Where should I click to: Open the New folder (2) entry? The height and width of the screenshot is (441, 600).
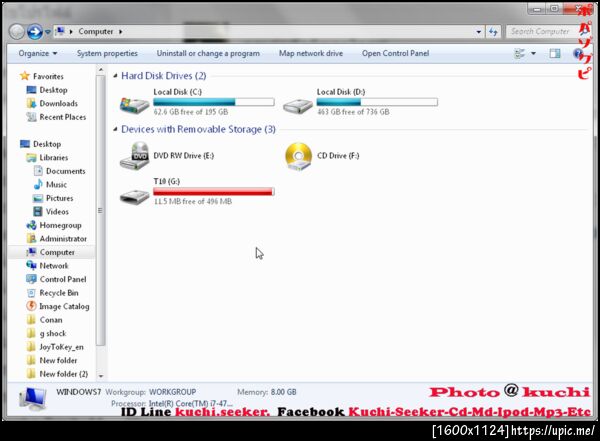click(x=64, y=374)
